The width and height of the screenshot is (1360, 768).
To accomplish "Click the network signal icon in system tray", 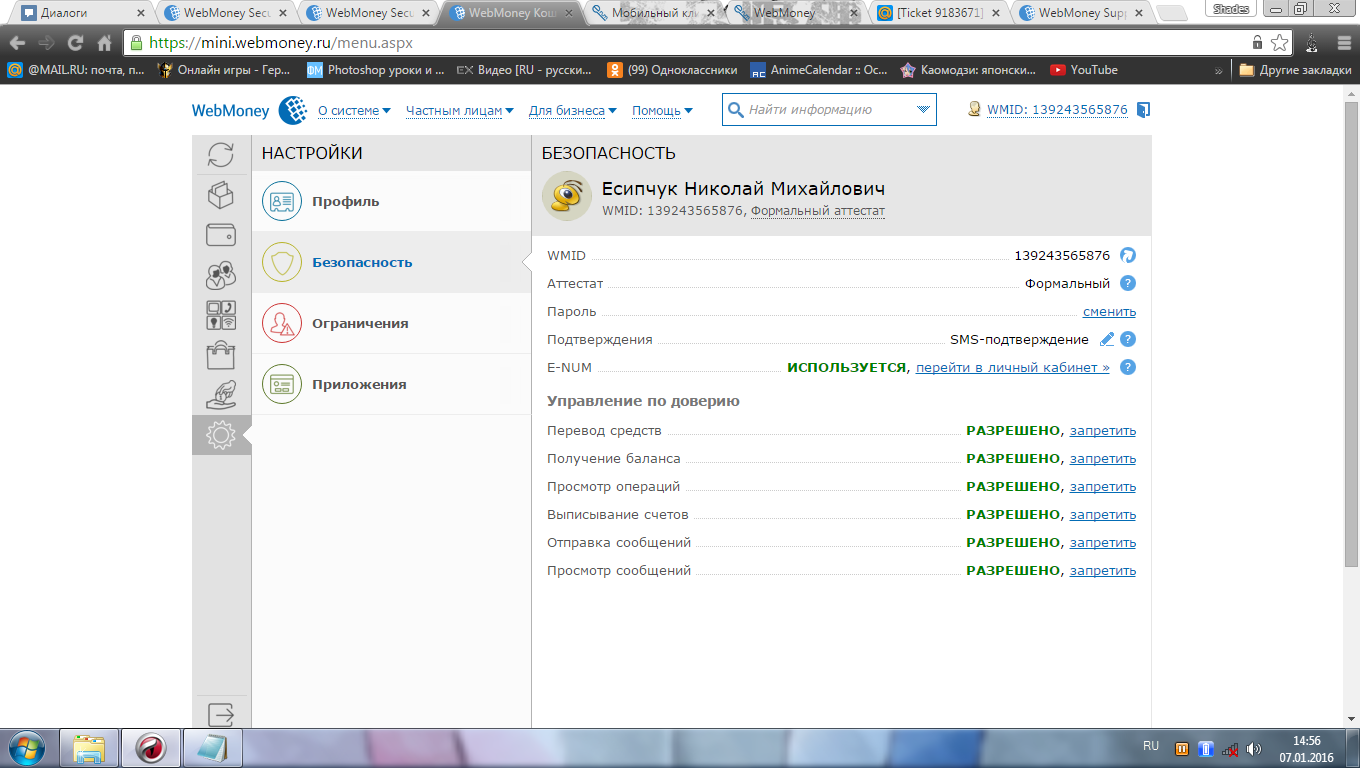I will (1230, 748).
